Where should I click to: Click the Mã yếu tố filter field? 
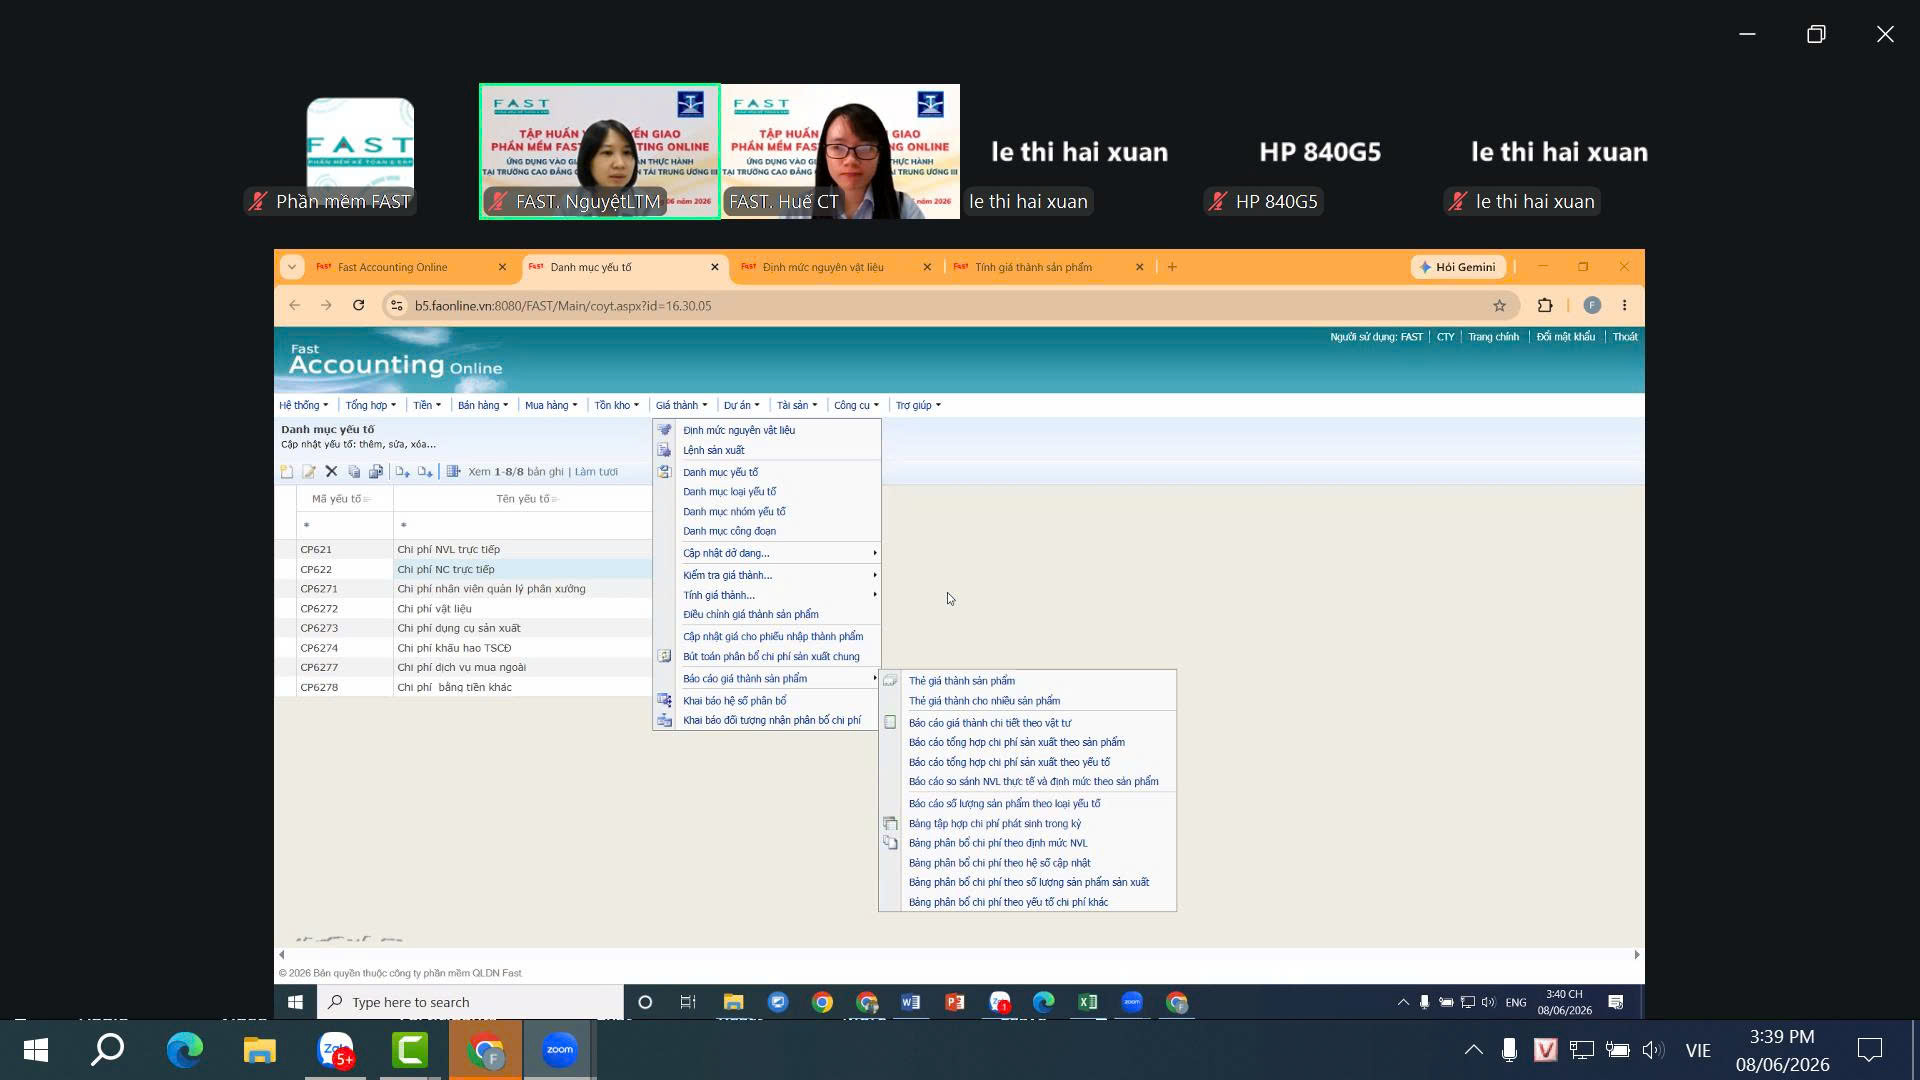[x=345, y=525]
